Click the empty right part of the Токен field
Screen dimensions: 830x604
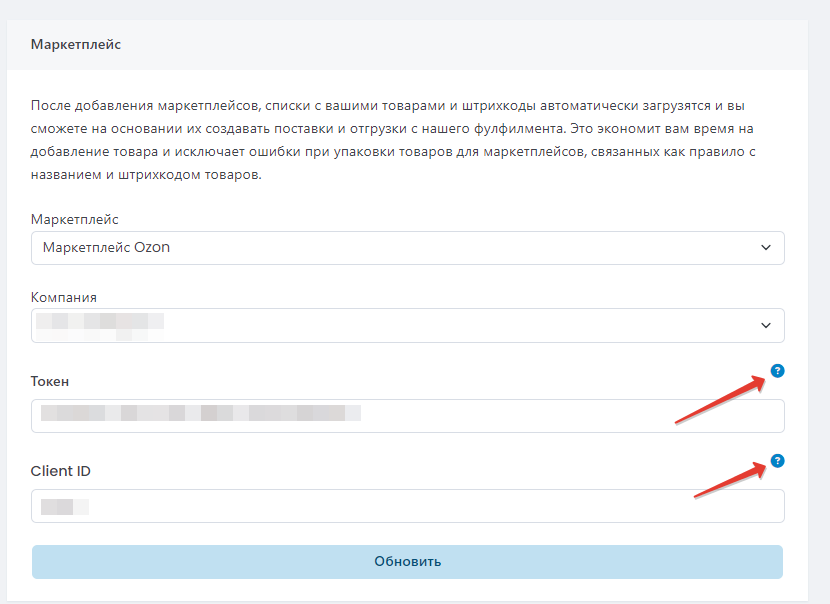pyautogui.click(x=600, y=416)
